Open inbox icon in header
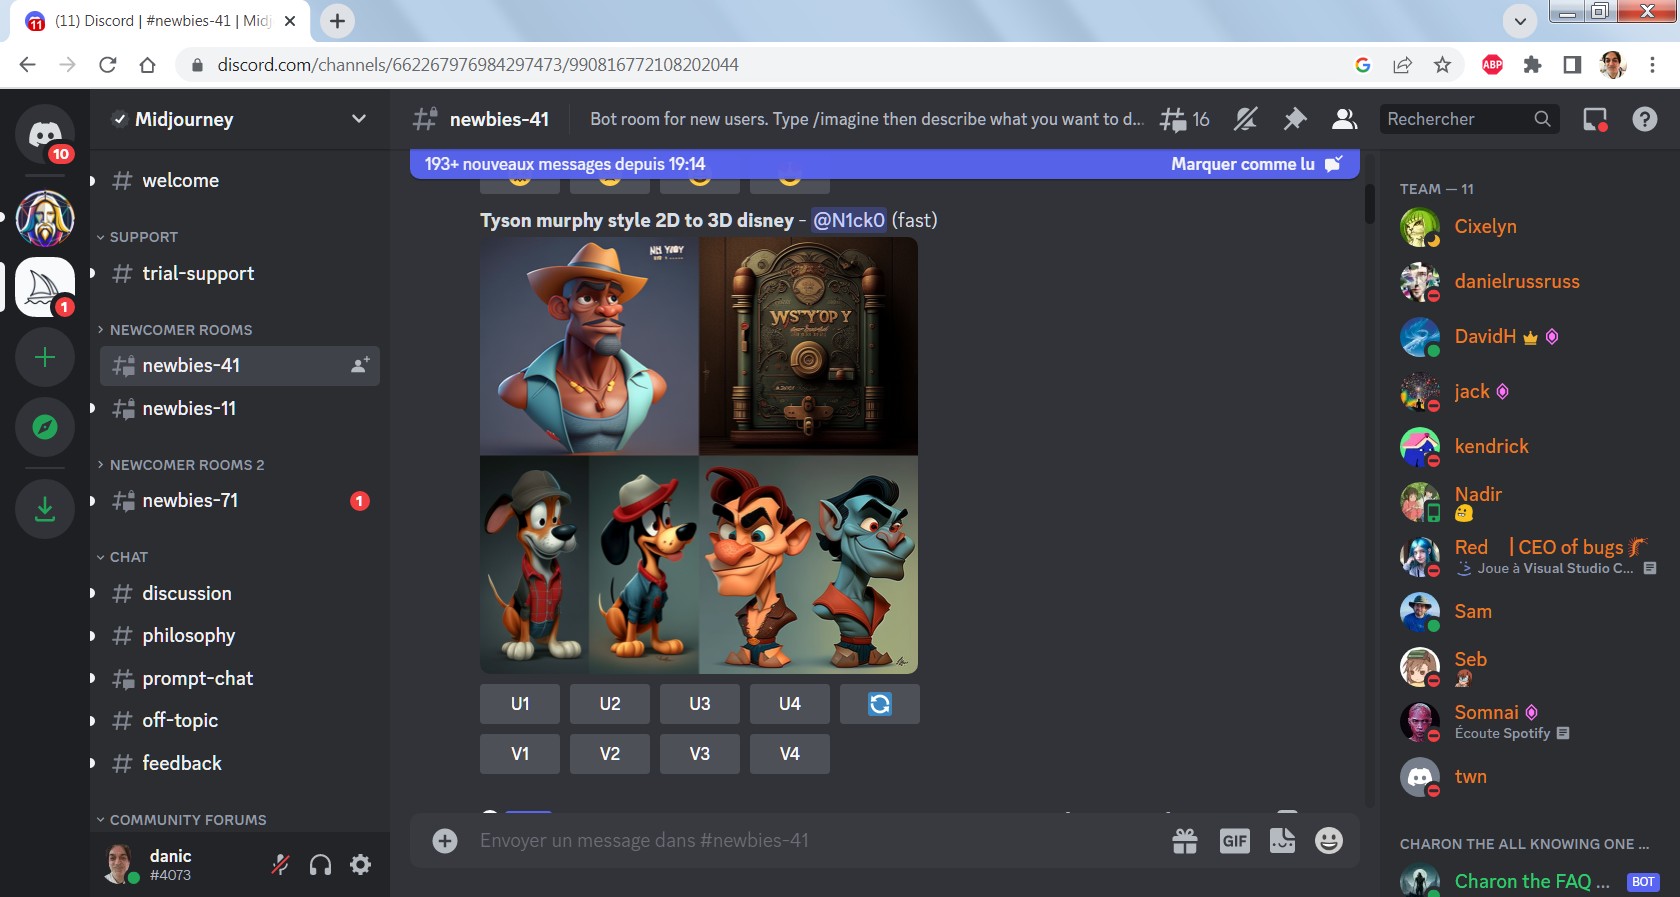 [x=1595, y=120]
